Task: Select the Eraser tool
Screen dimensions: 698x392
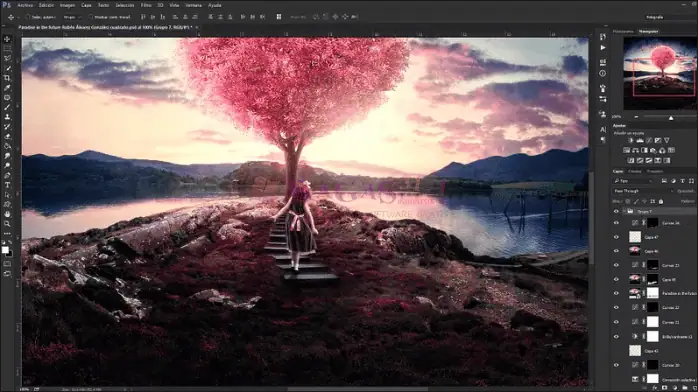Action: tap(7, 136)
